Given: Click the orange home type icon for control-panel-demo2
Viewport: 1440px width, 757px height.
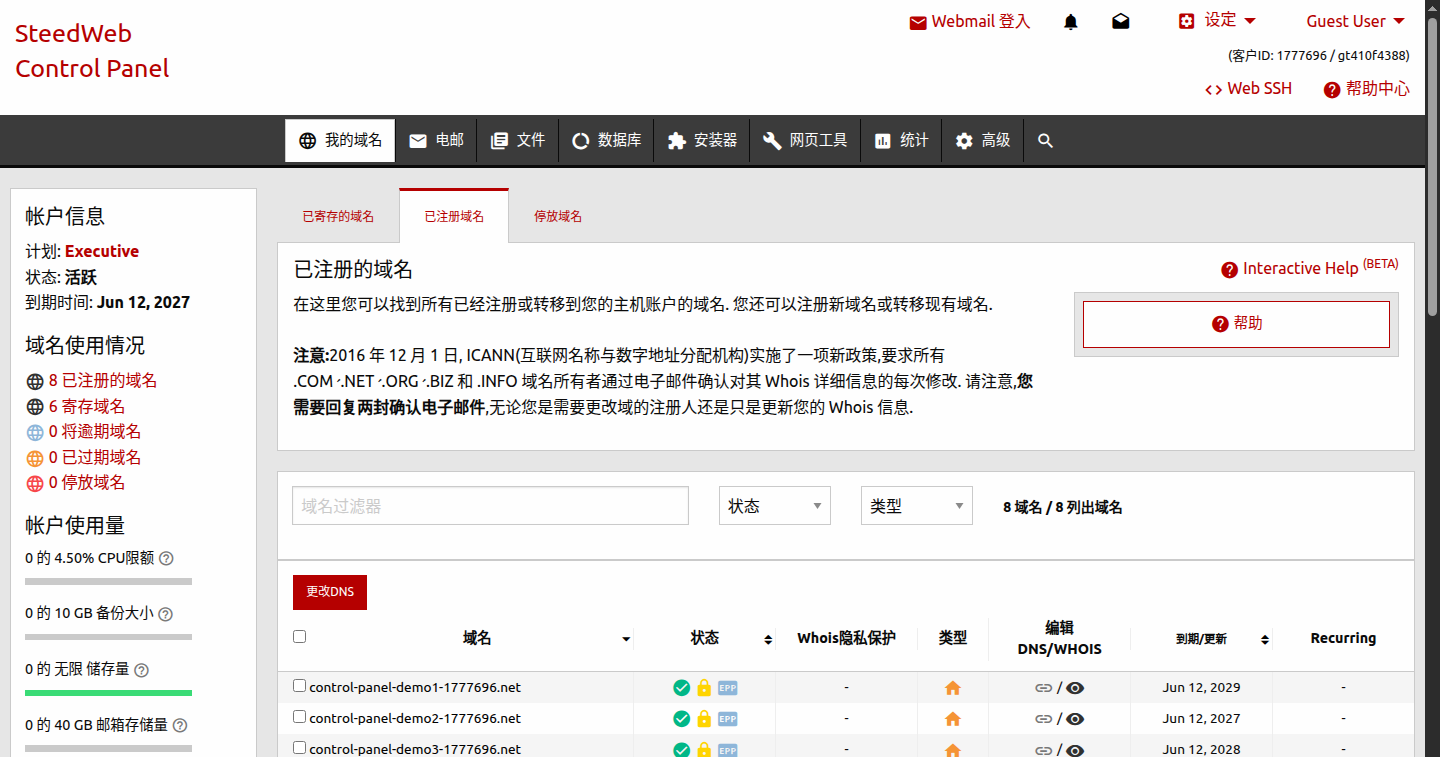Looking at the screenshot, I should pyautogui.click(x=953, y=719).
